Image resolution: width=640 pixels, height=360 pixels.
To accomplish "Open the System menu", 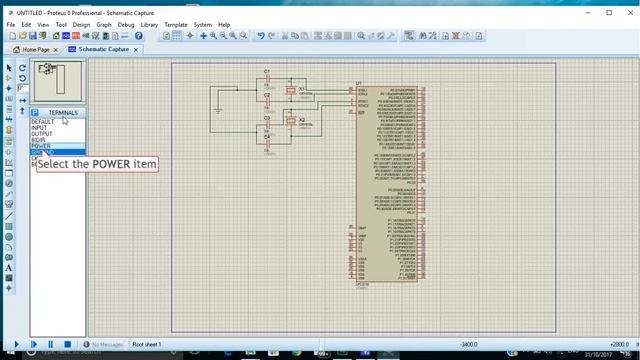I will pos(202,24).
